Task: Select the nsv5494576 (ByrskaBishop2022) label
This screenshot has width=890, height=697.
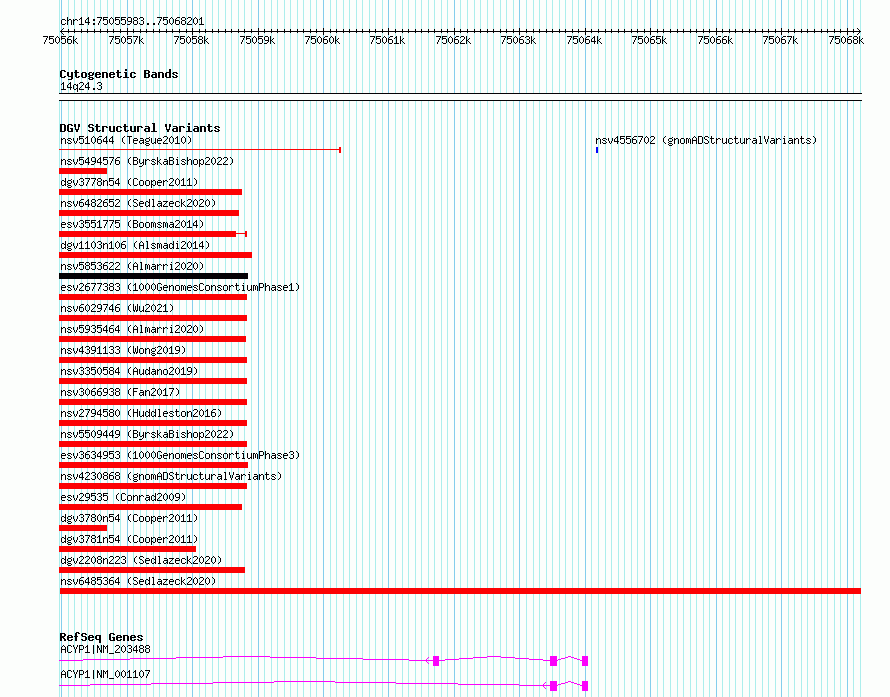Action: pos(147,161)
